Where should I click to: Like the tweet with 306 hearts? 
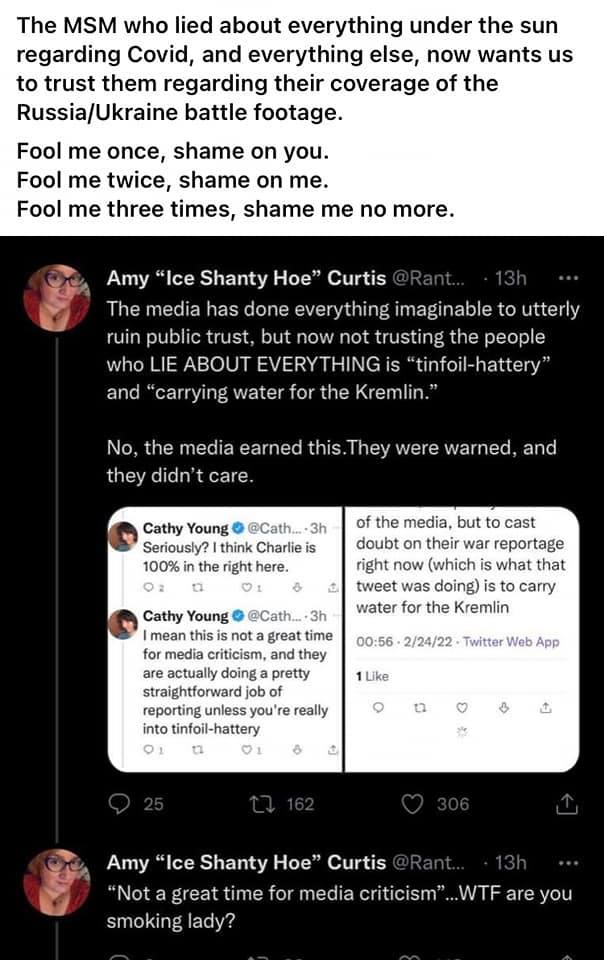413,803
